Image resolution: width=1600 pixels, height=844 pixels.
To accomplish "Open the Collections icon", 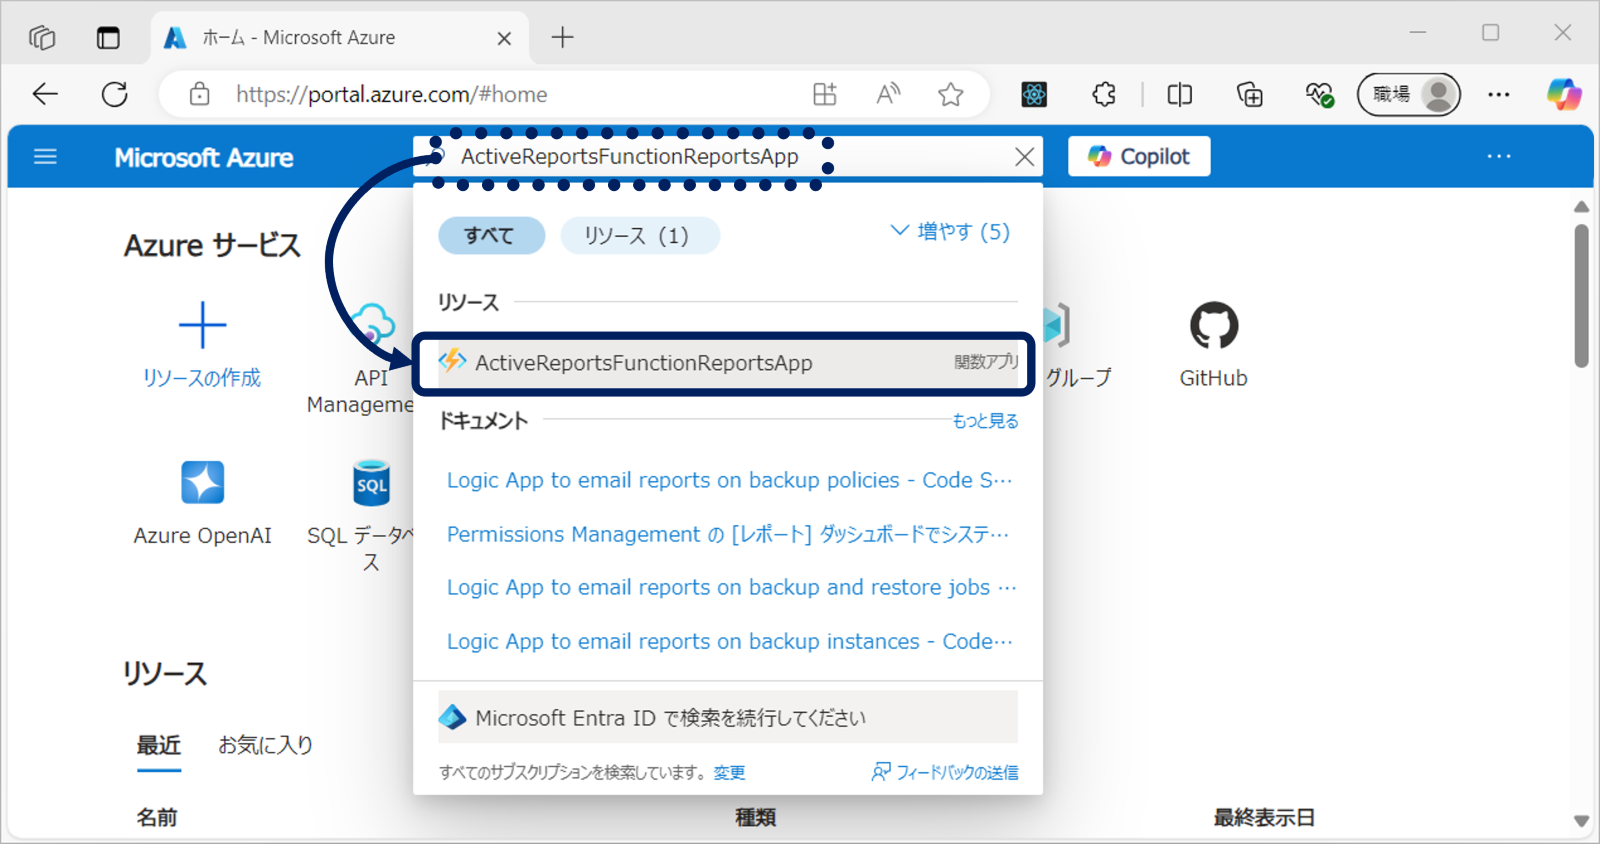I will coord(1250,94).
